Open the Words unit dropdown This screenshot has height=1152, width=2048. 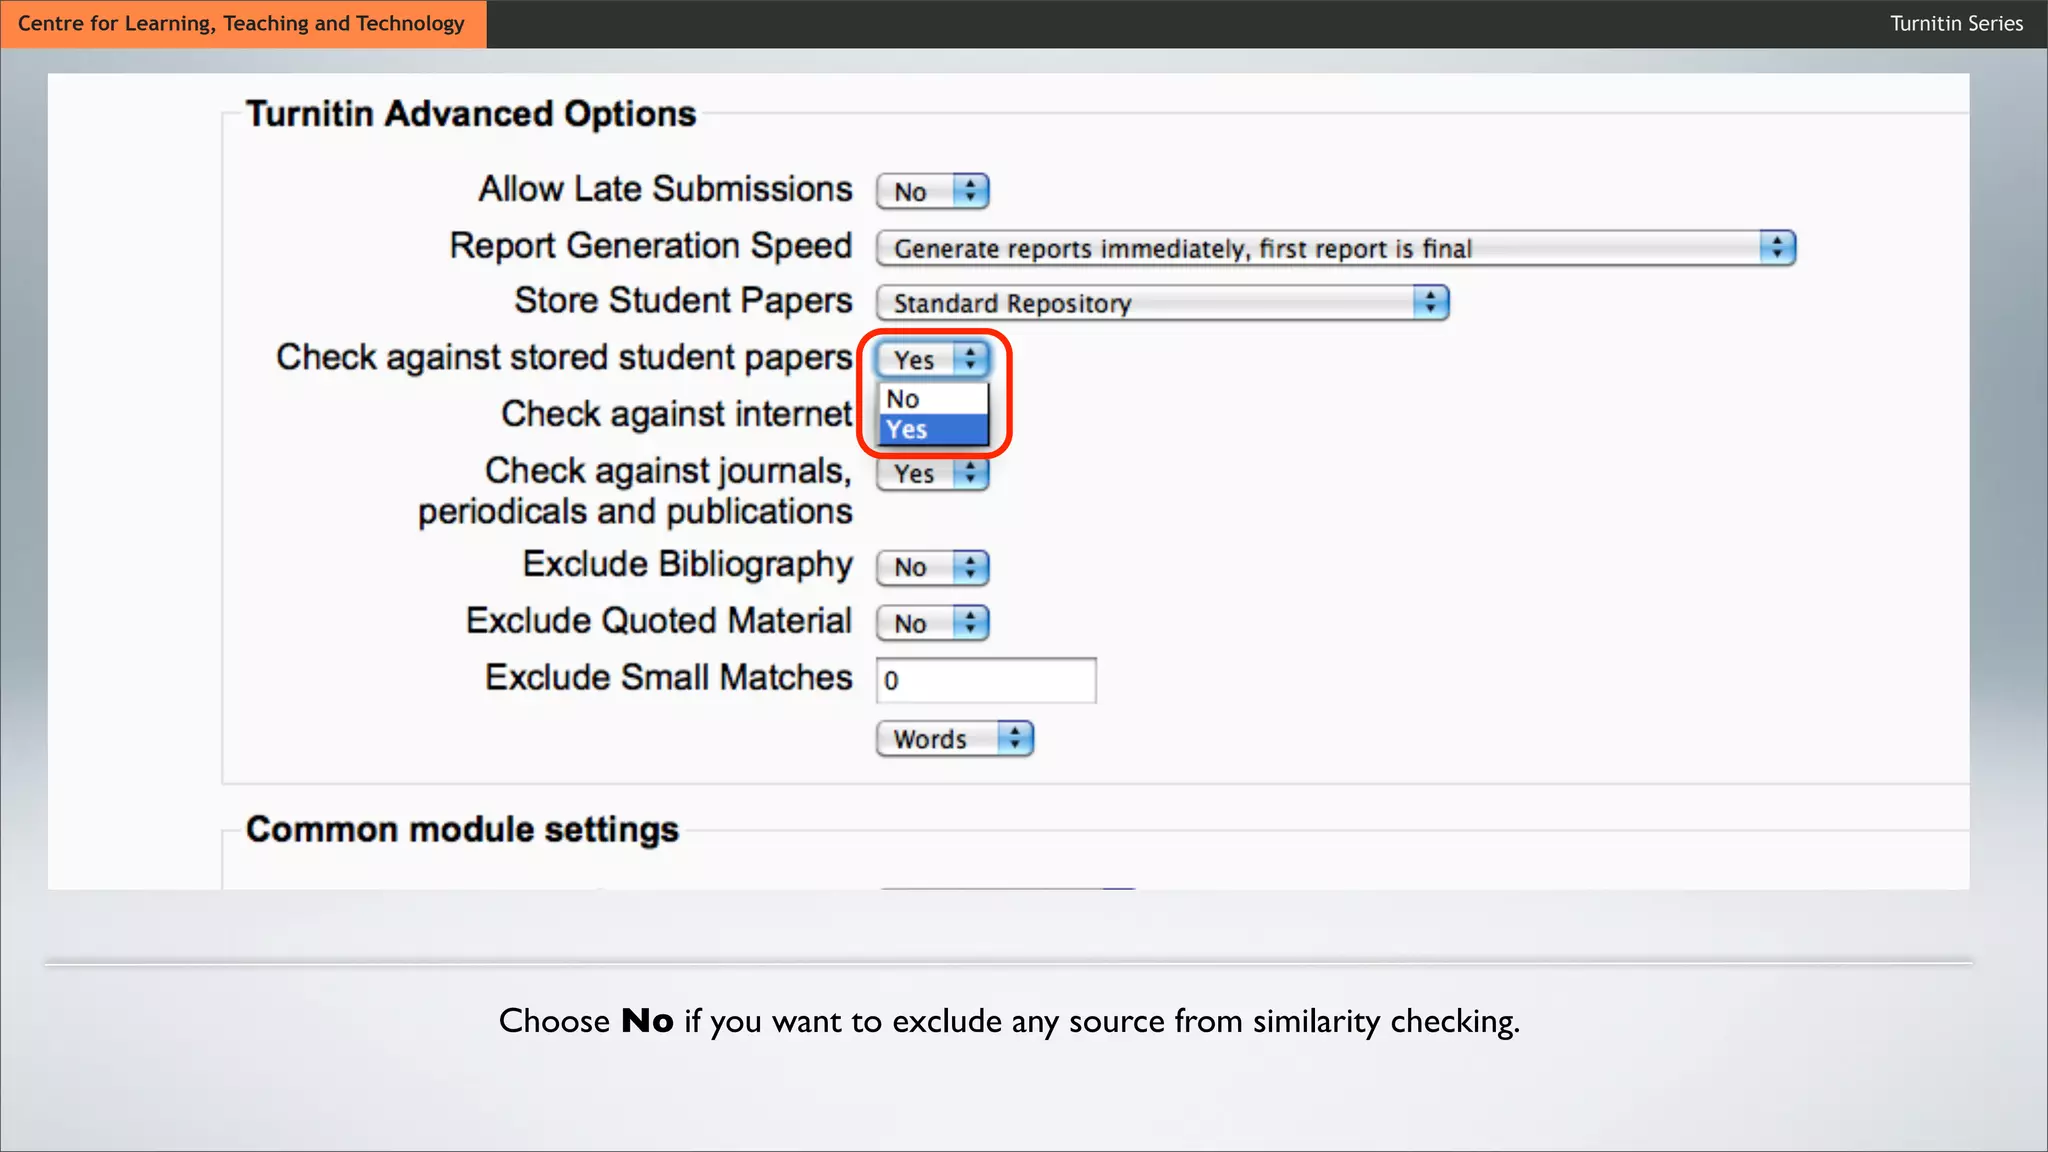(x=953, y=739)
